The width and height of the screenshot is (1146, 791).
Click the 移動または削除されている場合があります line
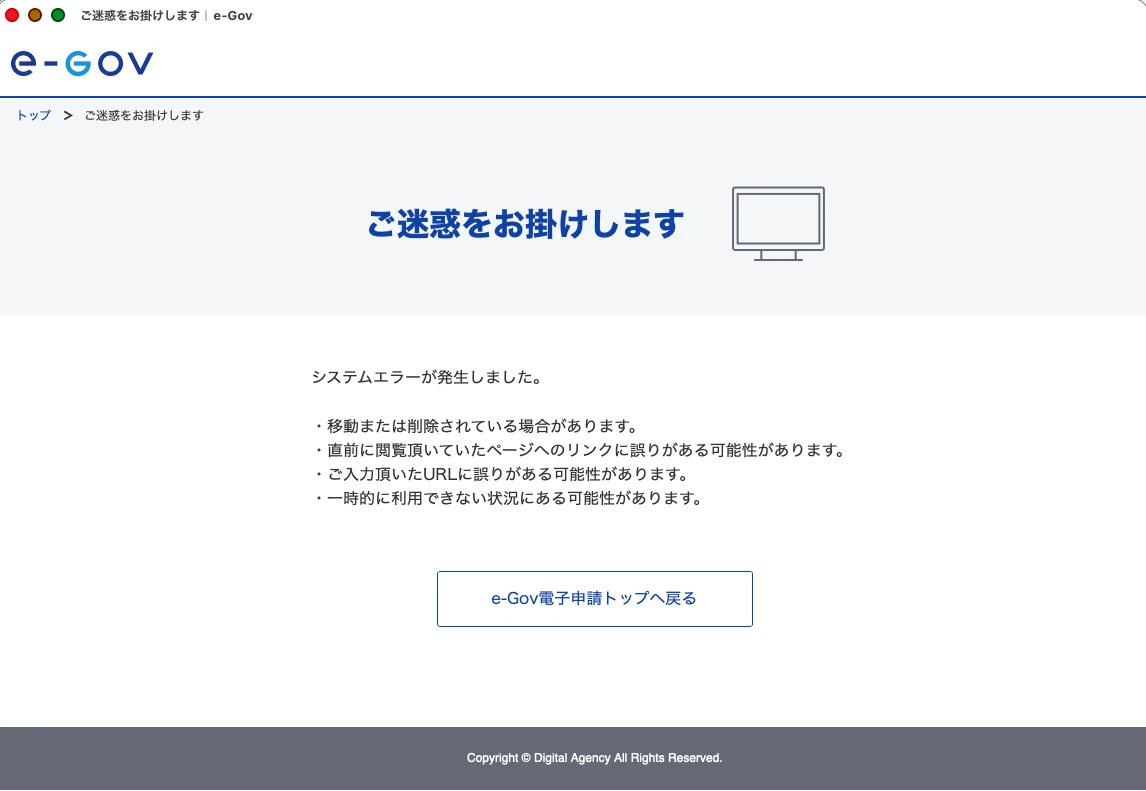pos(477,425)
